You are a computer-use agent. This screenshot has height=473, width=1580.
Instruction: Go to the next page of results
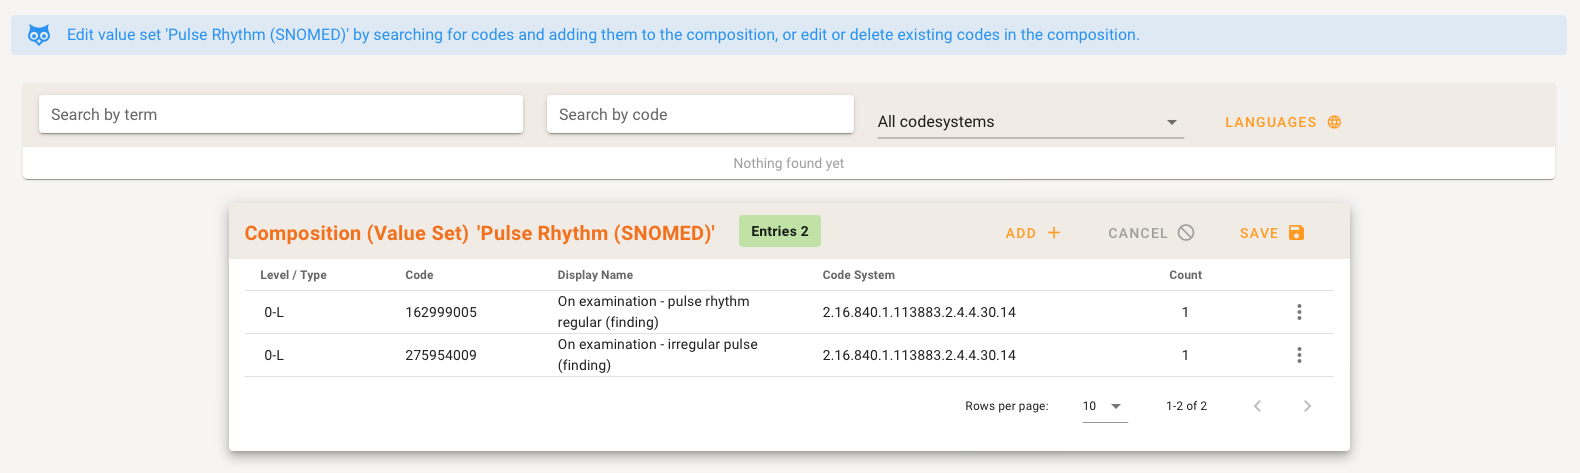pos(1307,406)
